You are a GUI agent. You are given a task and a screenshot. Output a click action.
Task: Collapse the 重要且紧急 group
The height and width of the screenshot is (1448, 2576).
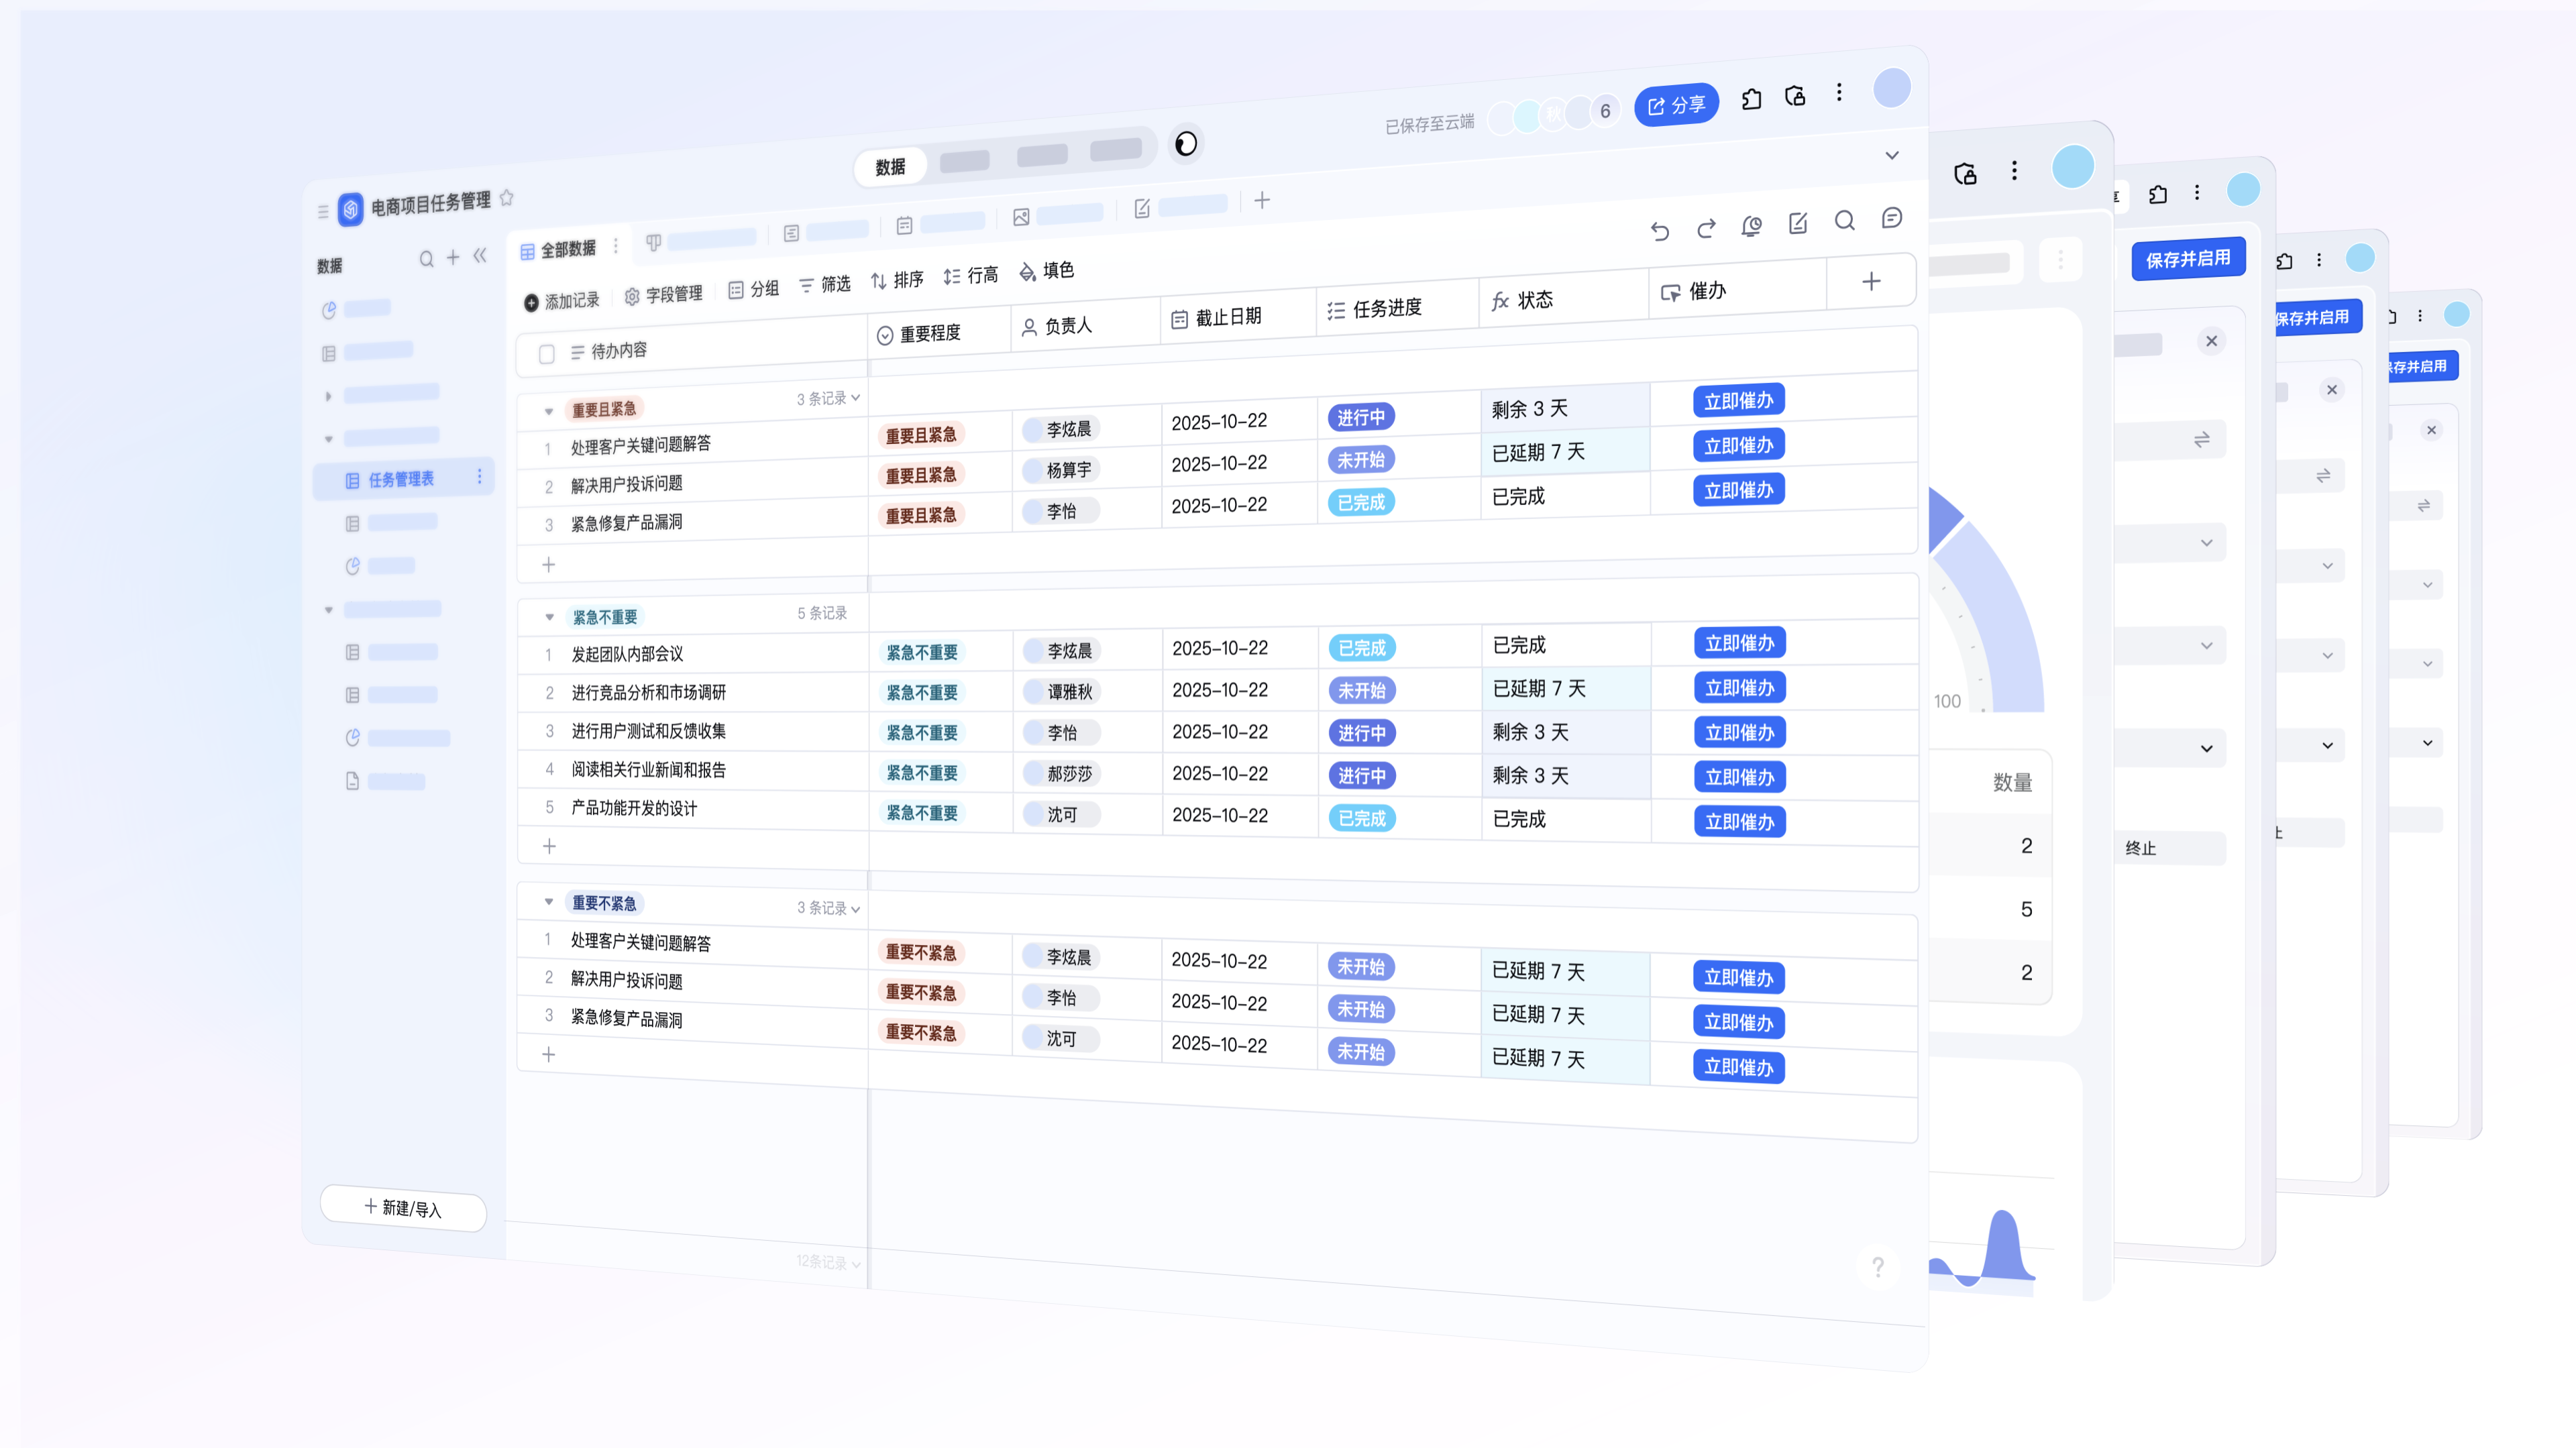(548, 411)
